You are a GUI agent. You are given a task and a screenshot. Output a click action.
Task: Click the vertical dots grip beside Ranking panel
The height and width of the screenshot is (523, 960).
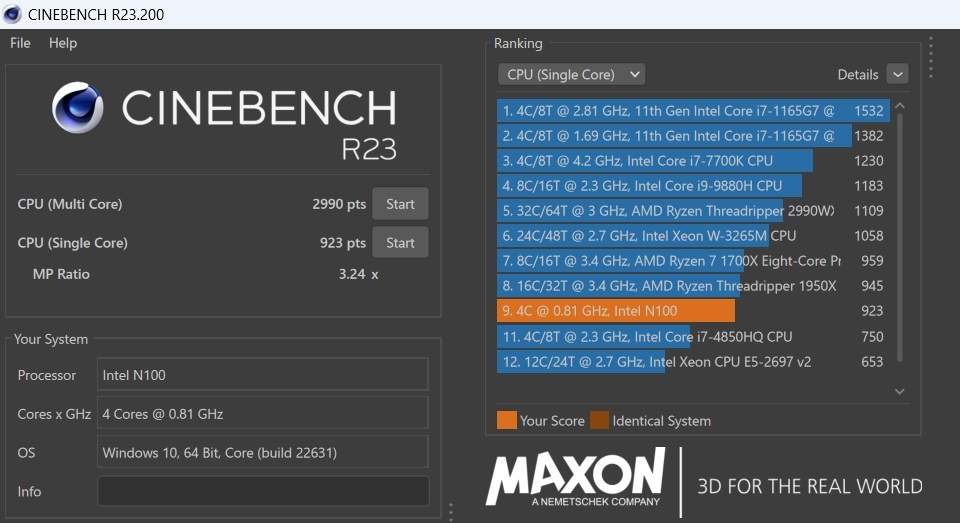click(931, 57)
